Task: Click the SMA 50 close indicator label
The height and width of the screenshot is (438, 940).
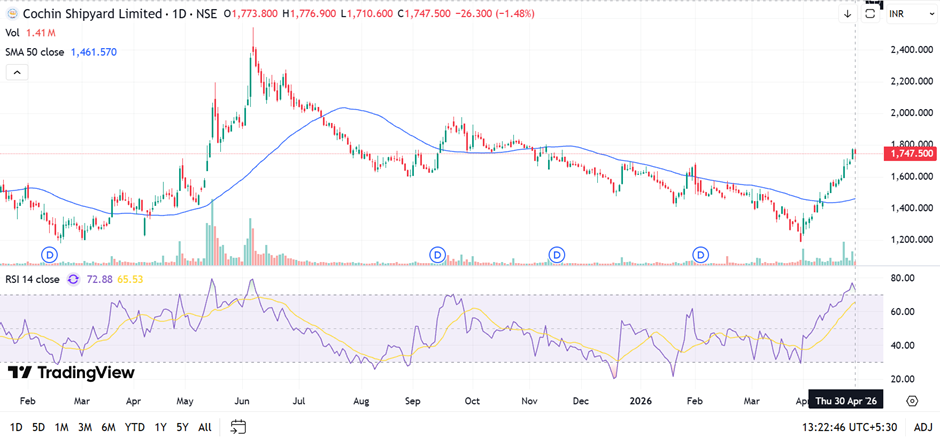Action: pos(35,51)
